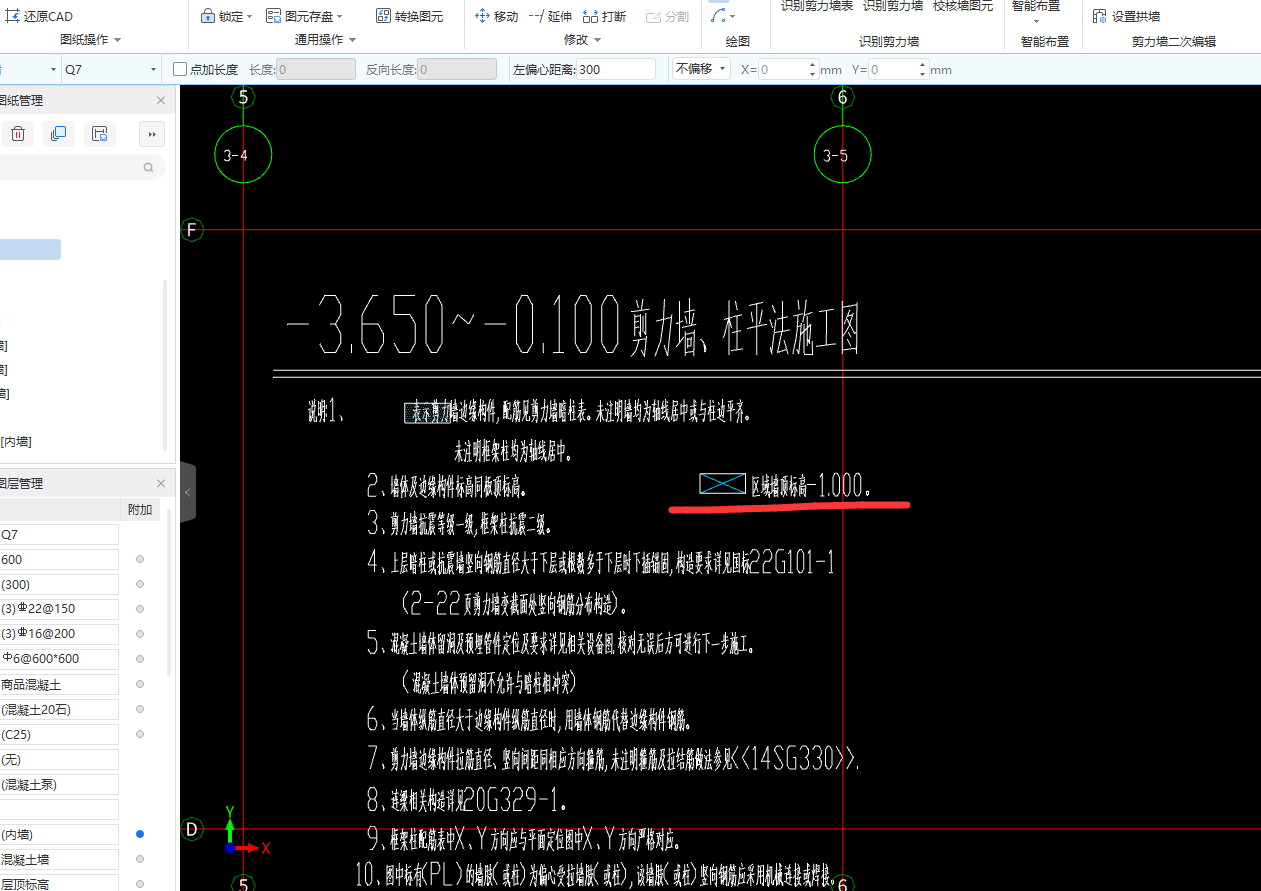Screen dimensions: 1261x891
Task: Click the Y offset value field
Action: (x=892, y=69)
